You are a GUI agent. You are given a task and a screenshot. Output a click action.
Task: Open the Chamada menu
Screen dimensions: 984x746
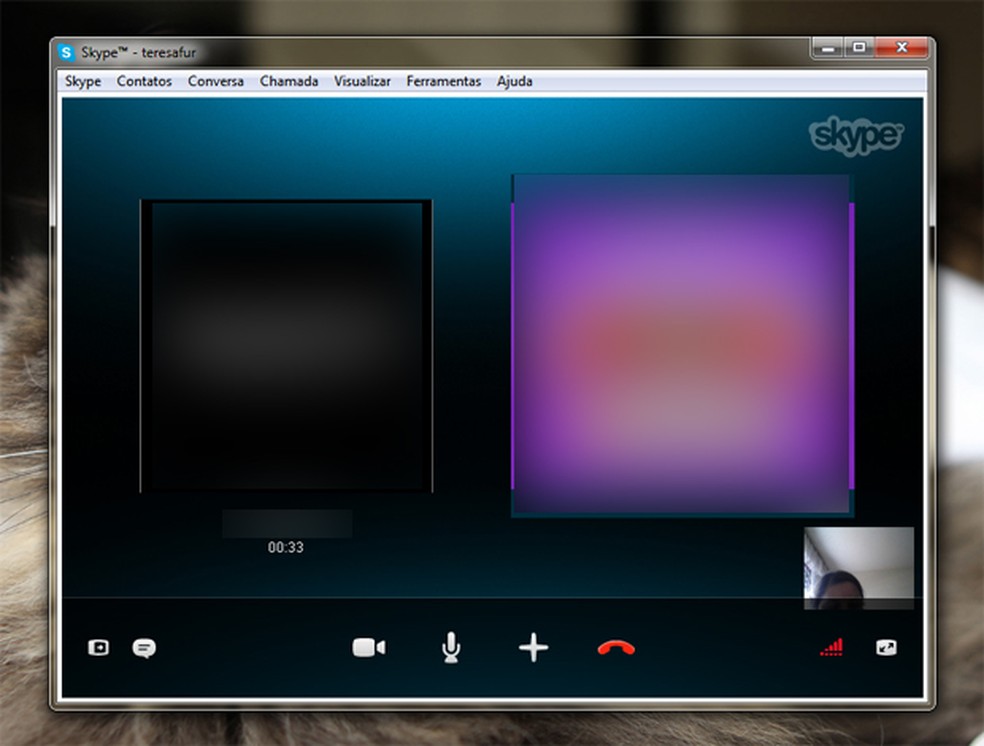point(289,82)
